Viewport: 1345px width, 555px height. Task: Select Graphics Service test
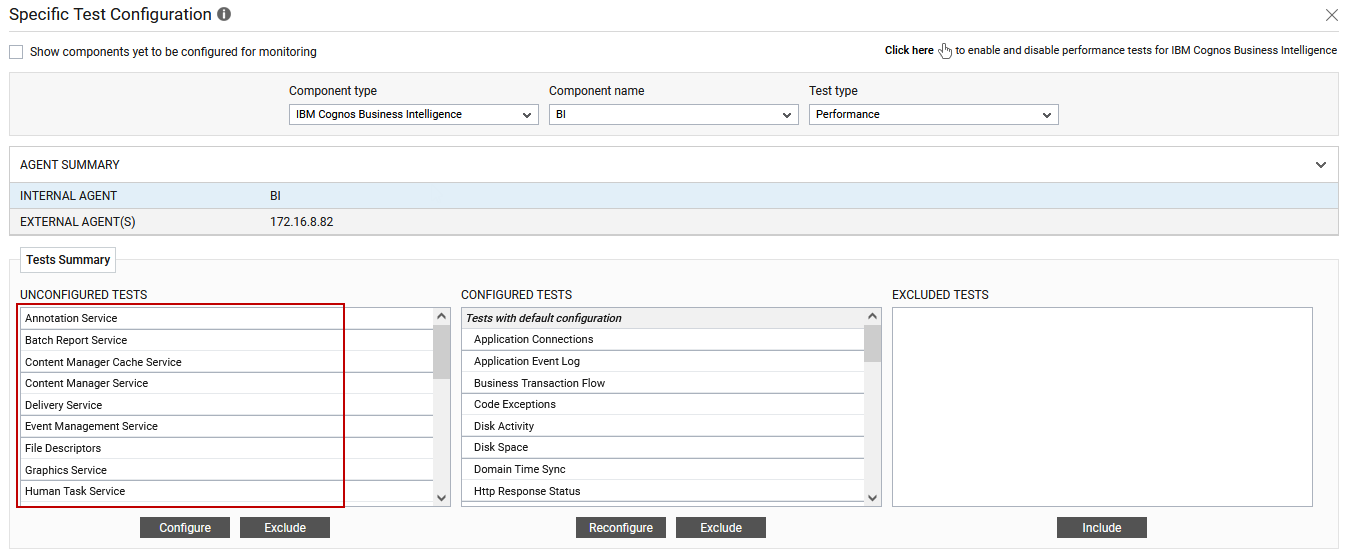click(x=227, y=470)
